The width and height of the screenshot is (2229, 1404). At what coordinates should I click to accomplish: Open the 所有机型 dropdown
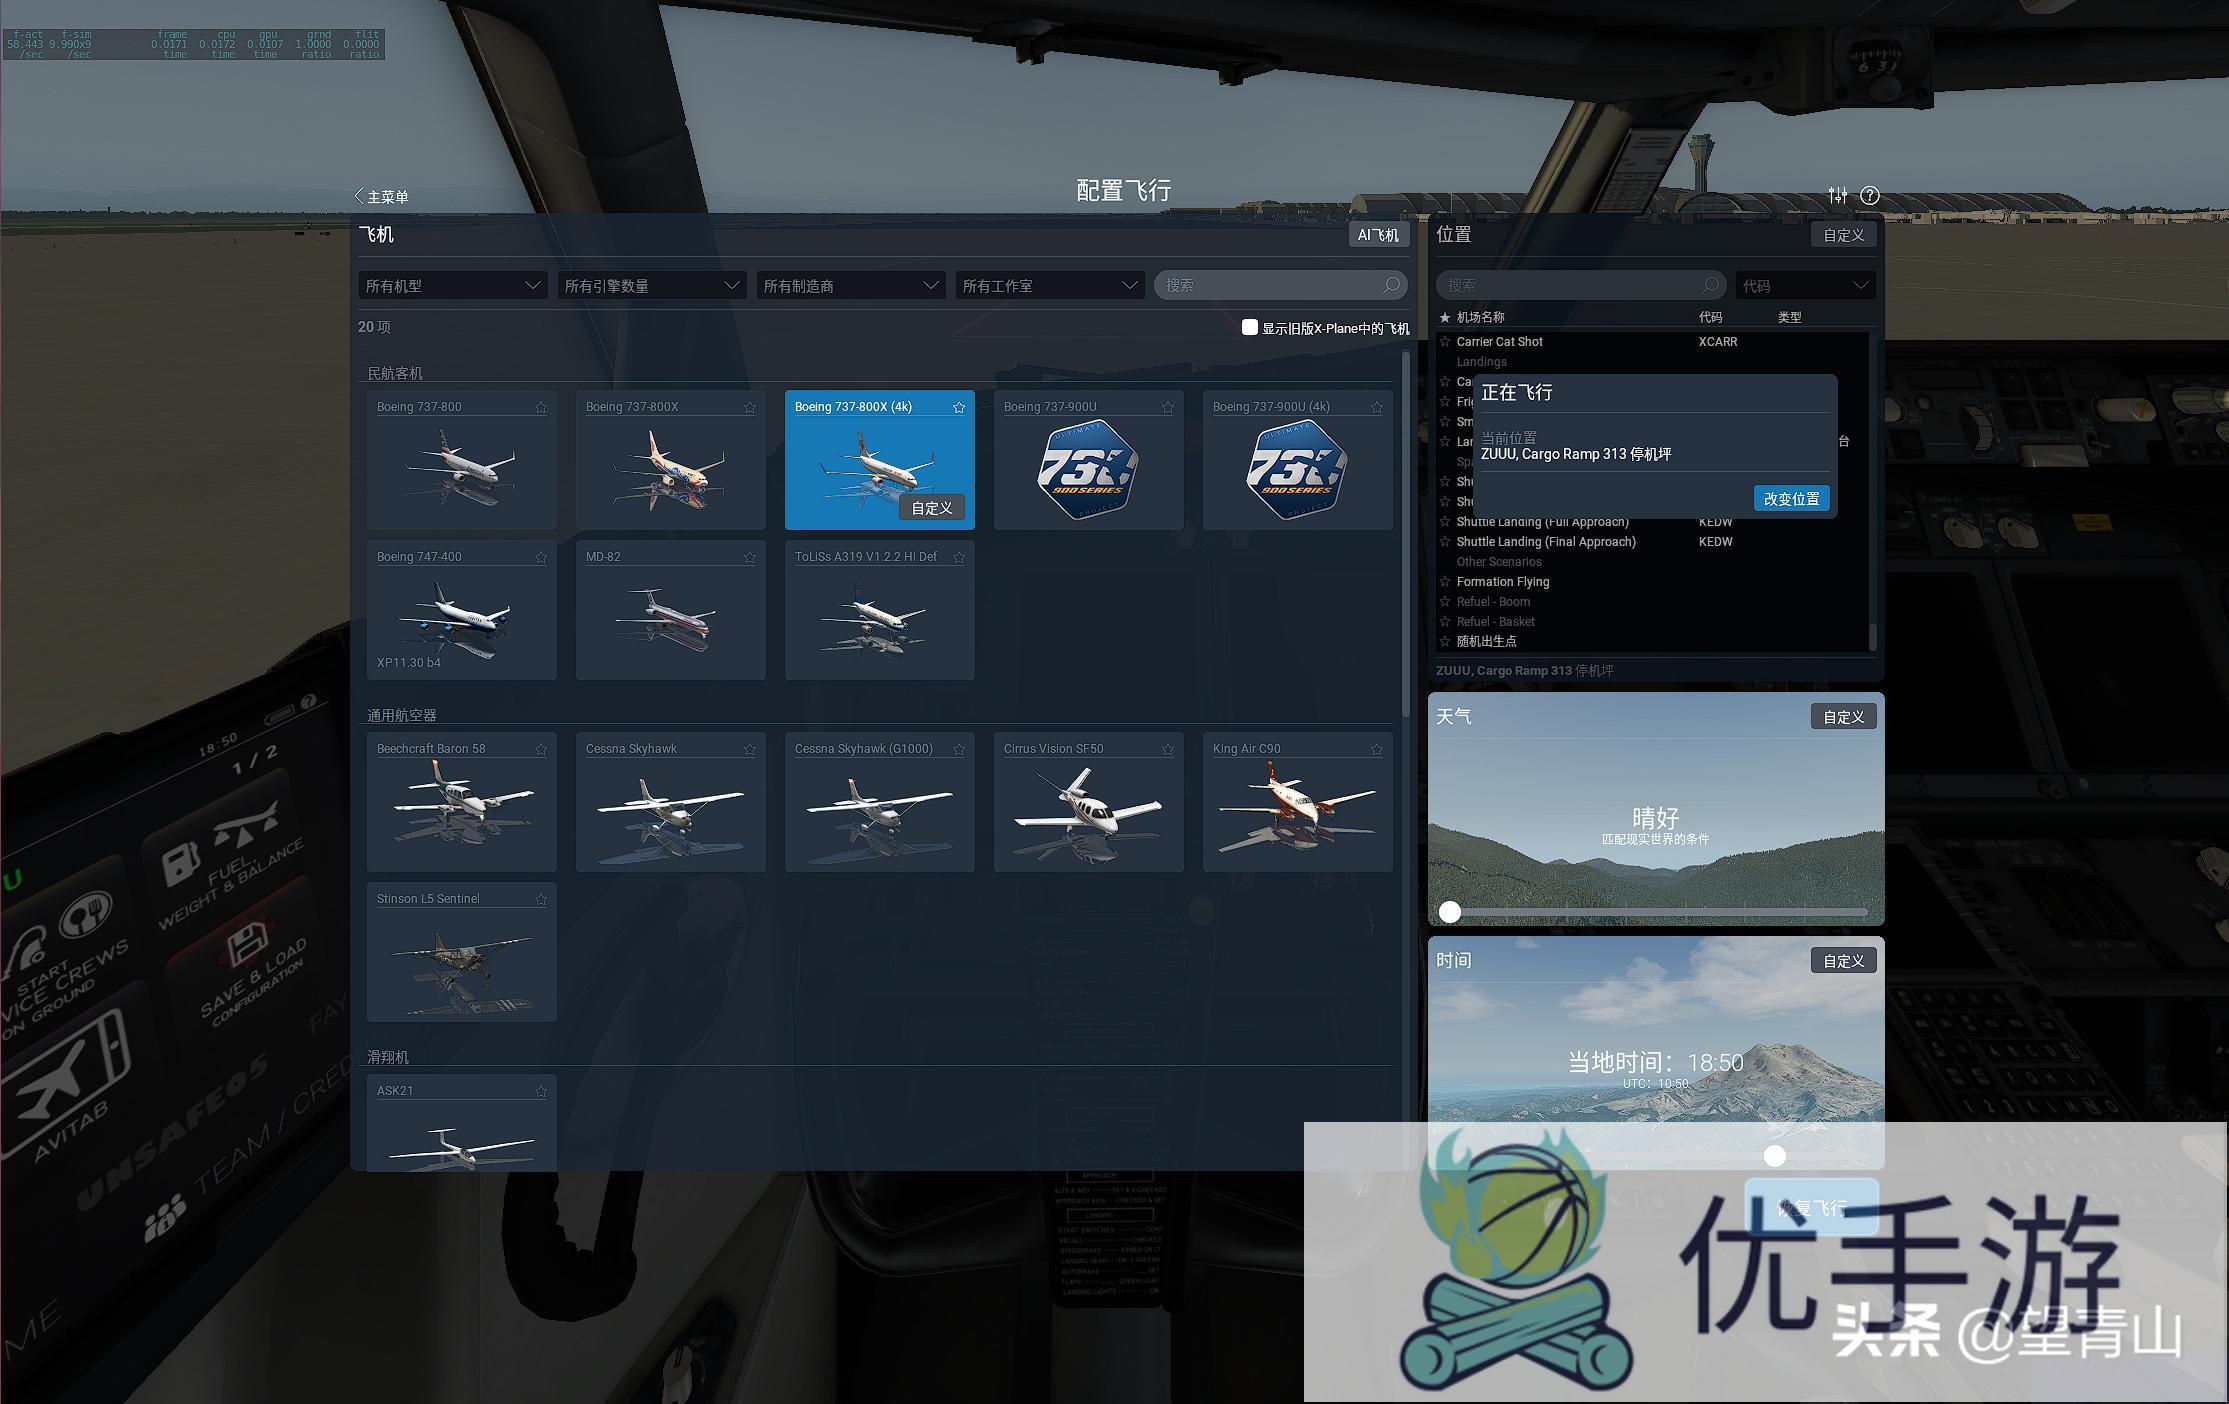453,285
